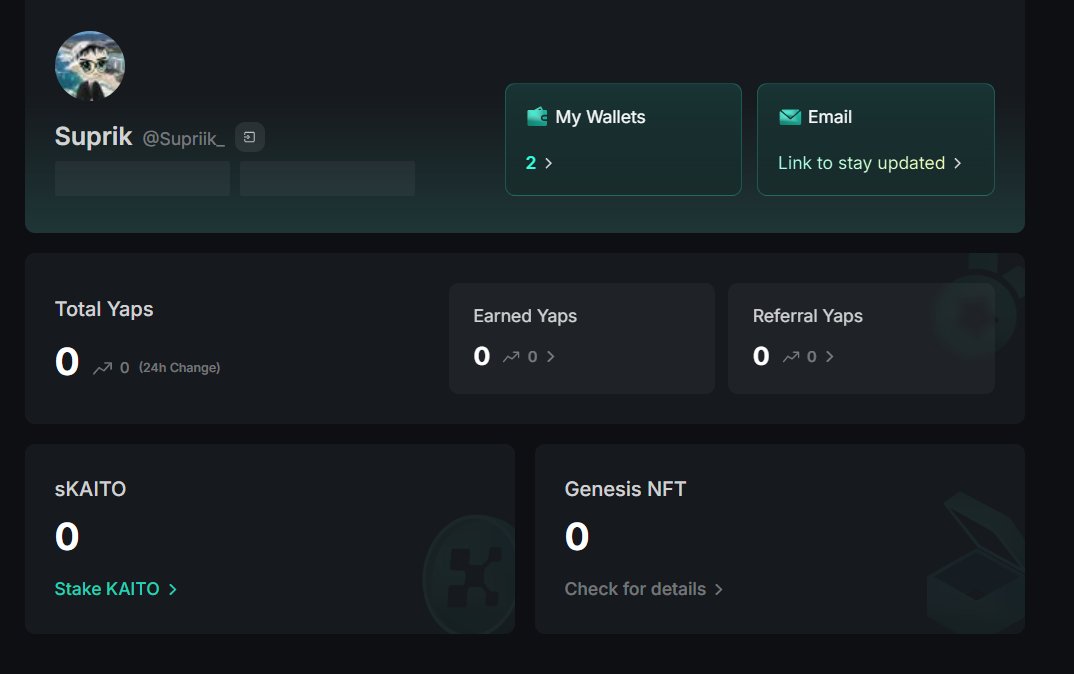Screen dimensions: 1074x674
Task: Click Check for details link
Action: click(x=635, y=589)
